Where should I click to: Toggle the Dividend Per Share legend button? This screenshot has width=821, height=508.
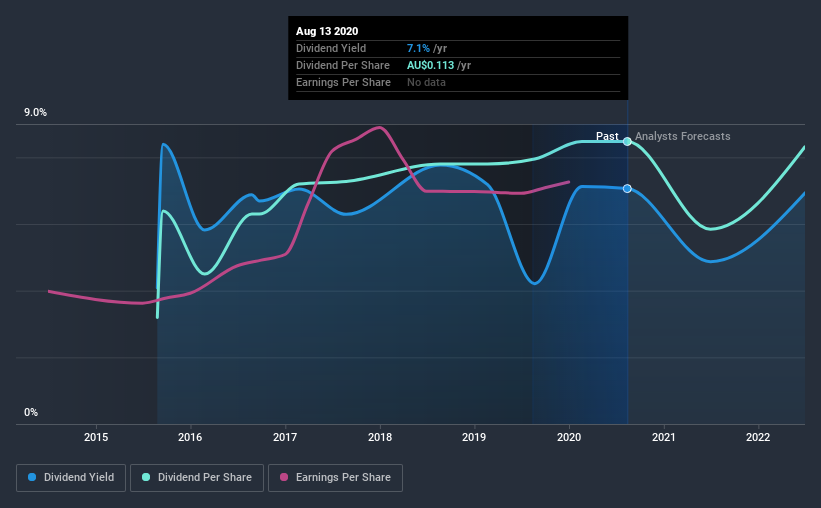(x=197, y=478)
